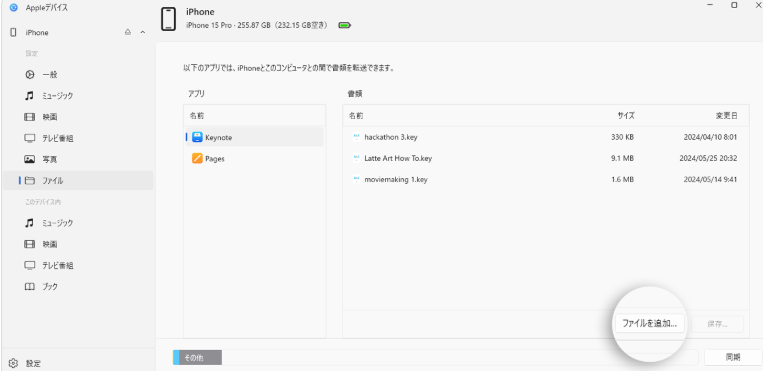Image resolution: width=763 pixels, height=371 pixels.
Task: Click the iPhone device icon in sidebar
Action: 13,33
